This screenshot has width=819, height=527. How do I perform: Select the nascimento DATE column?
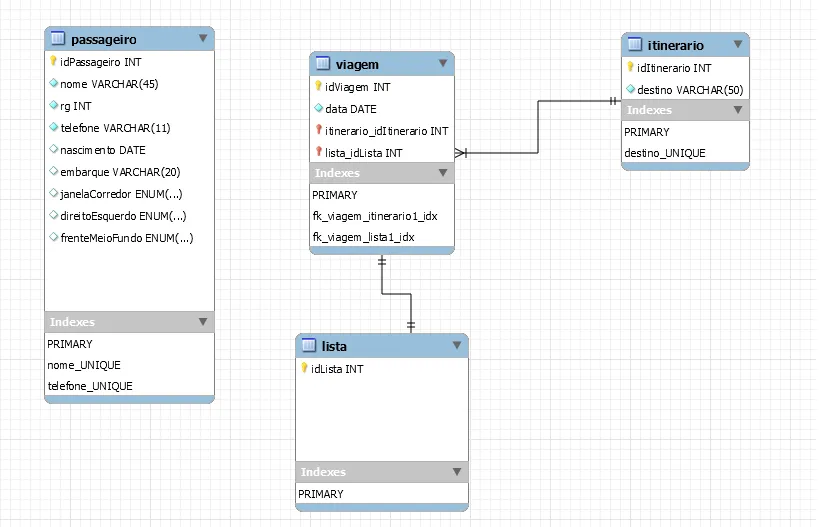click(x=102, y=150)
